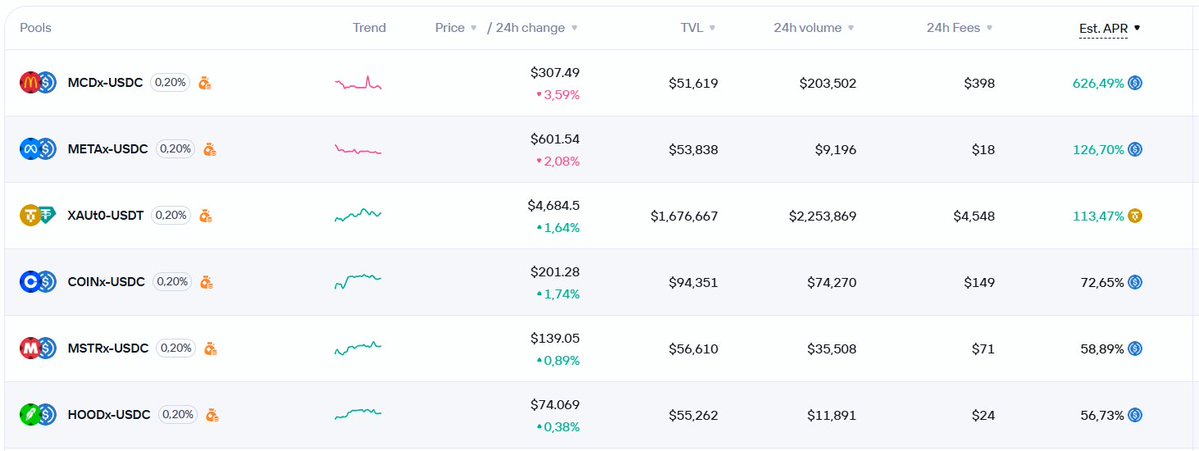Sort pools by TVL column
Screen dimensions: 1199x451
(698, 28)
